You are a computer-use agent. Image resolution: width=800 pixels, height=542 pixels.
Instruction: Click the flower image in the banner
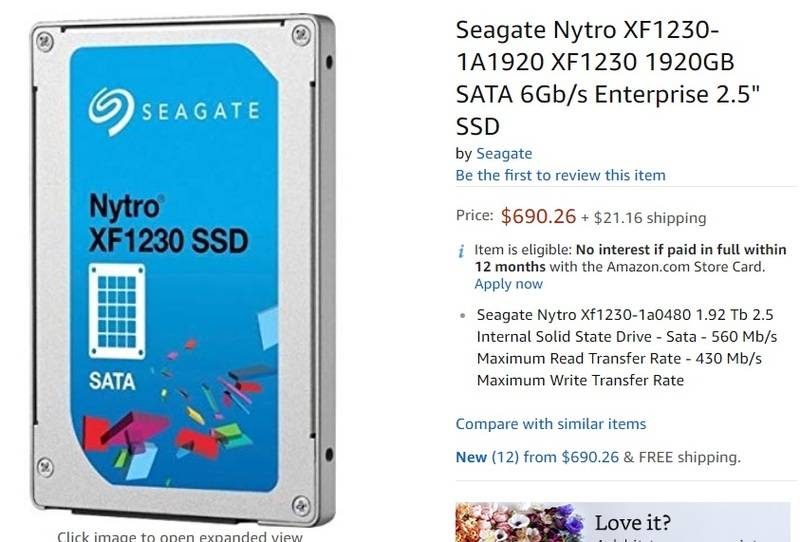click(x=518, y=523)
